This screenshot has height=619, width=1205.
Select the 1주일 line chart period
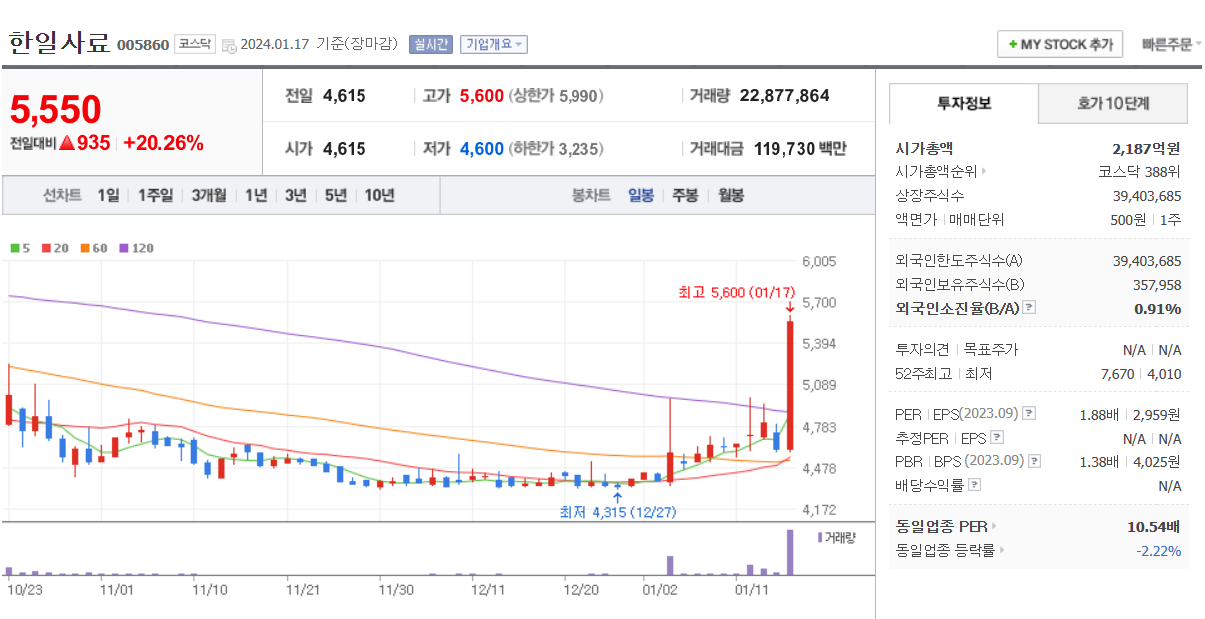coord(155,196)
